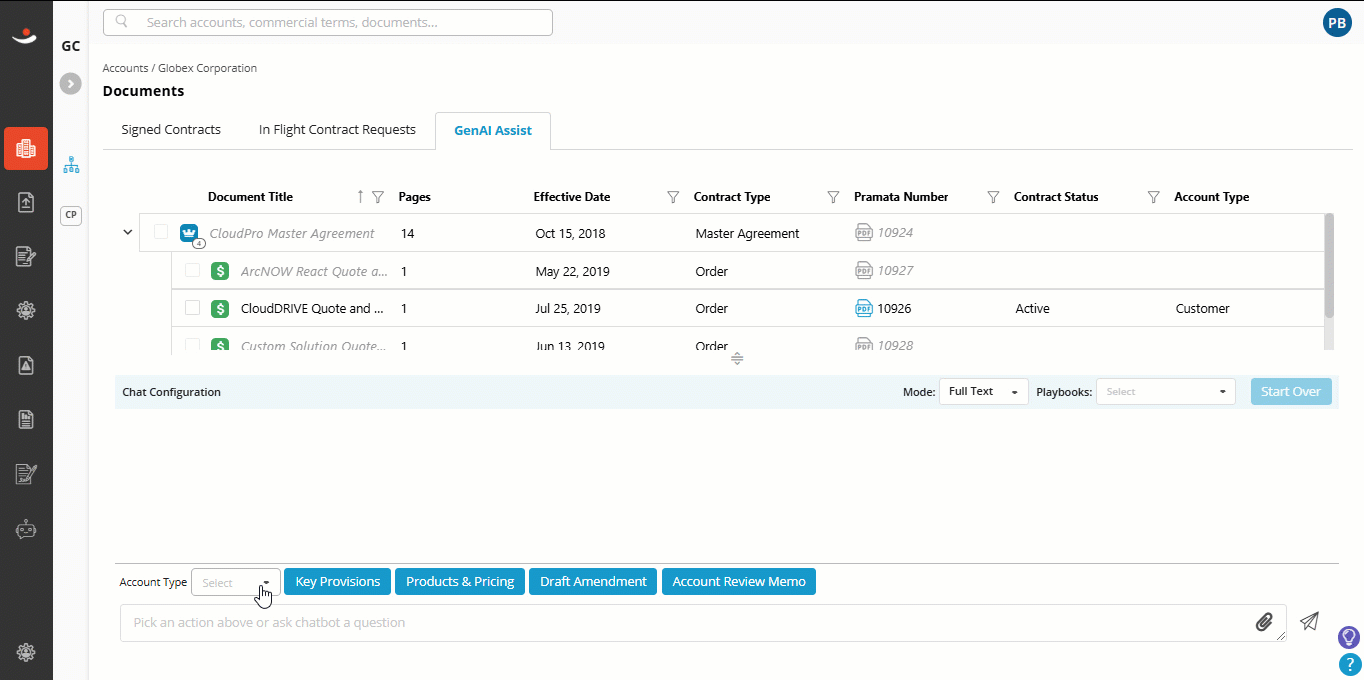This screenshot has height=680, width=1364.
Task: Click the panel splitter handle below table
Action: (x=737, y=359)
